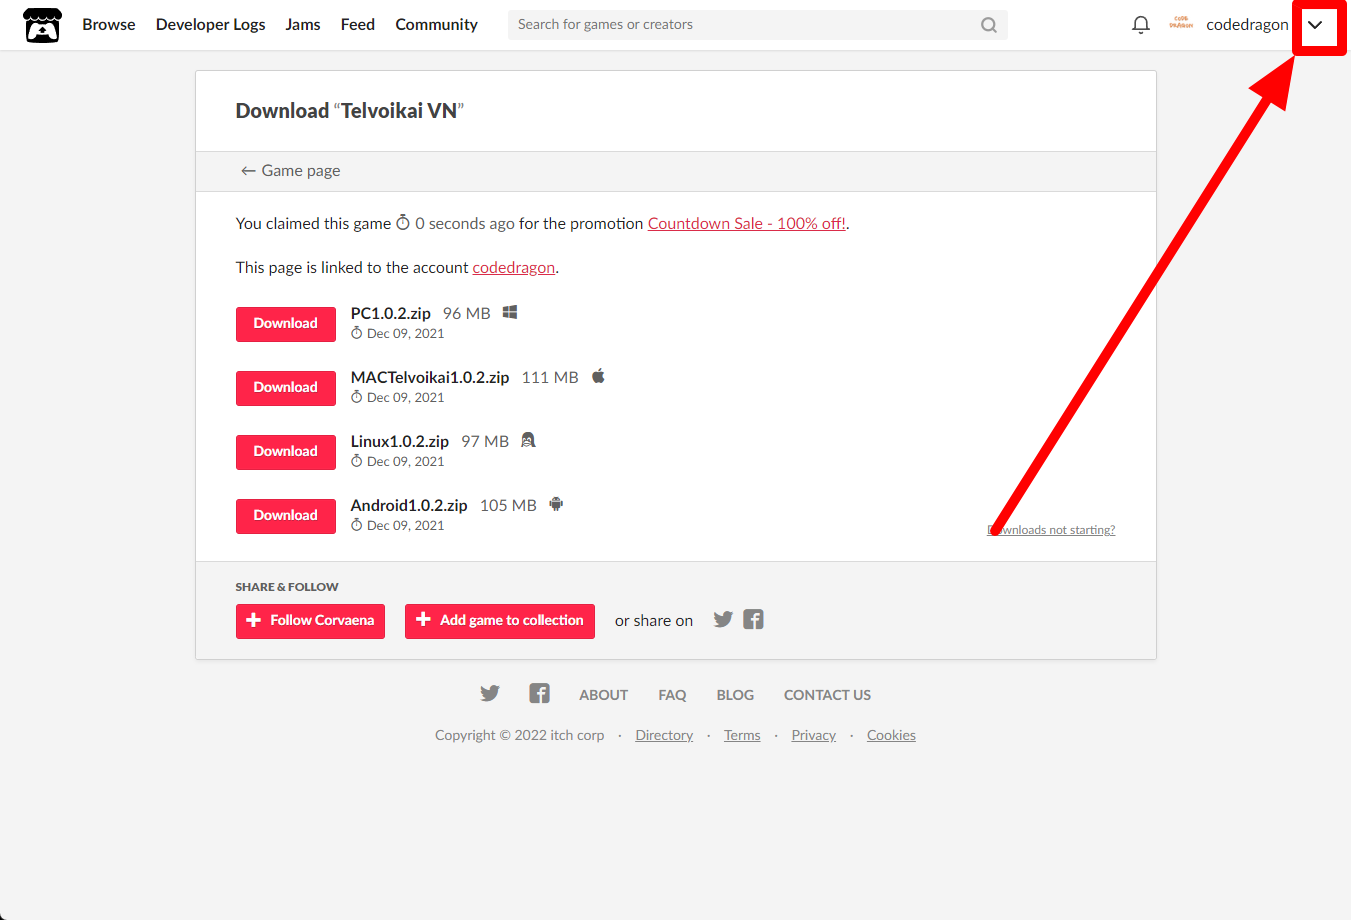Click the clock icon beside claimed time

403,223
